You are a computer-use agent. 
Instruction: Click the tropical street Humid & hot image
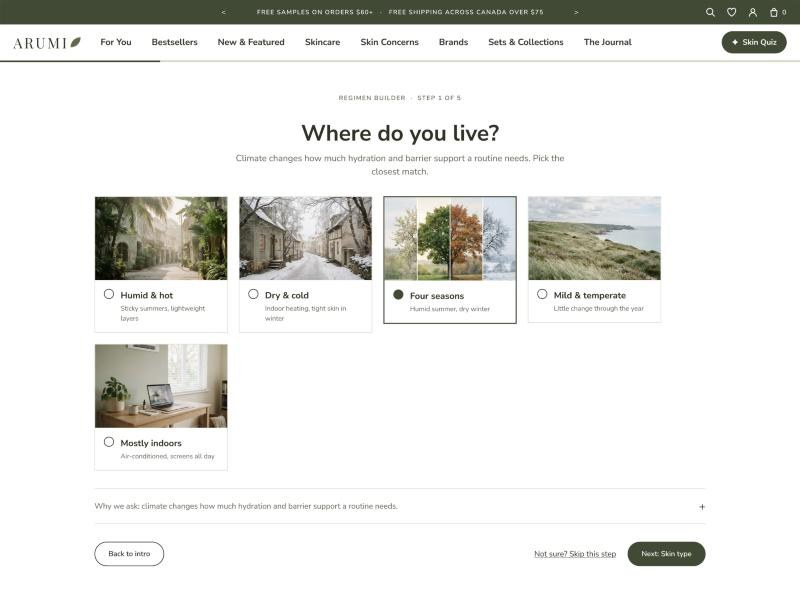(161, 238)
